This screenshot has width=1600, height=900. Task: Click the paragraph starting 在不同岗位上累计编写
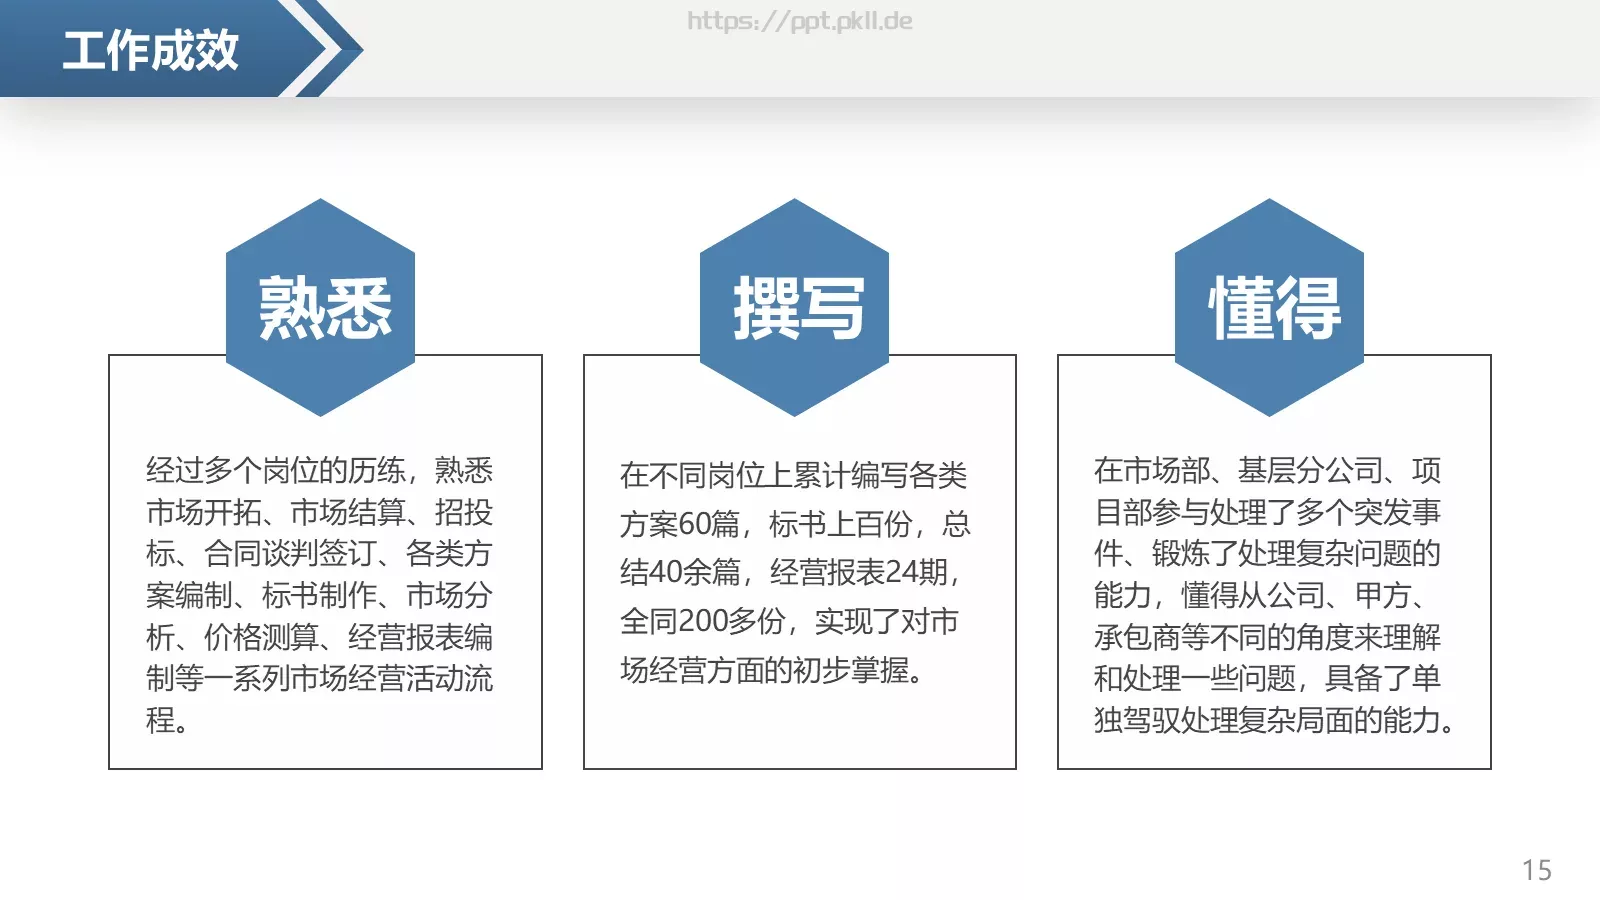795,572
